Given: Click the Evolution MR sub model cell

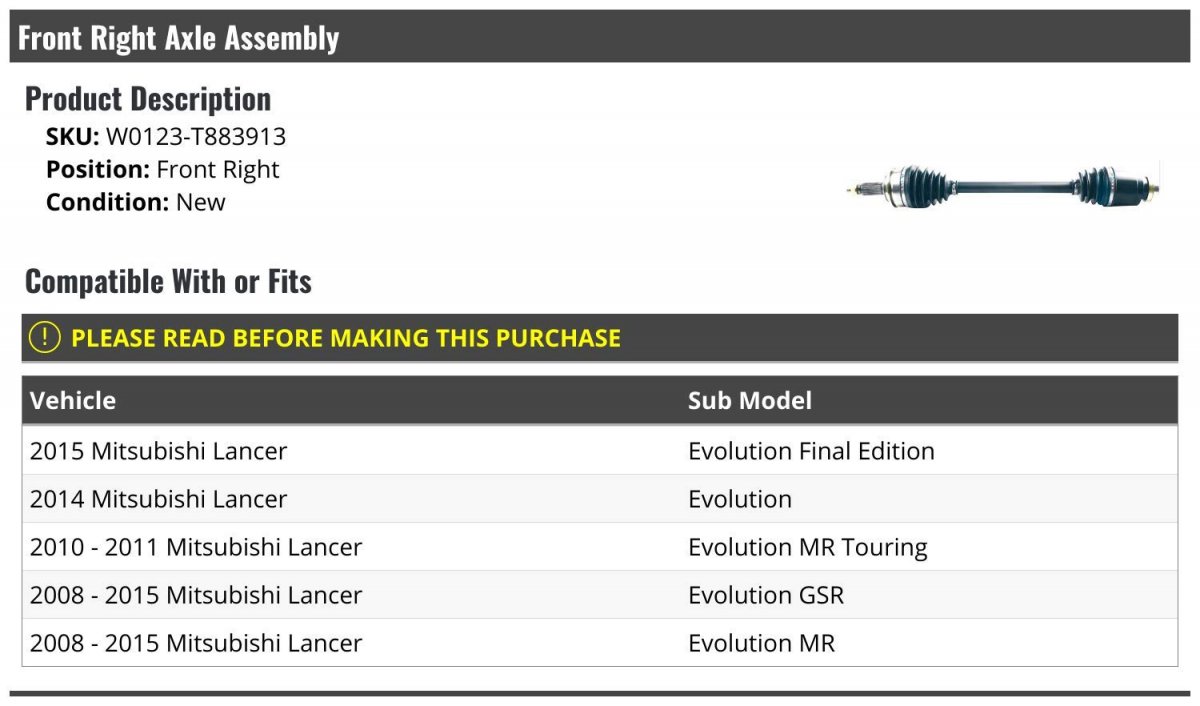Looking at the screenshot, I should coord(761,643).
